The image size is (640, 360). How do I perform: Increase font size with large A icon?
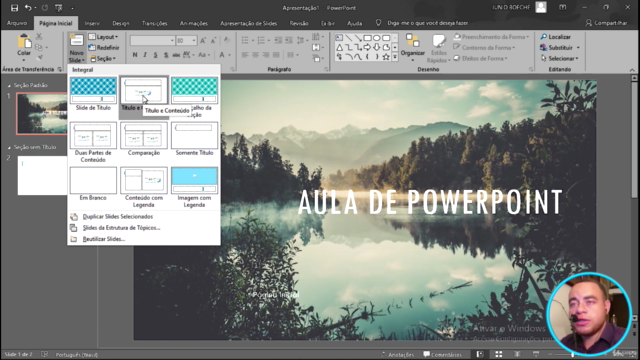(203, 40)
